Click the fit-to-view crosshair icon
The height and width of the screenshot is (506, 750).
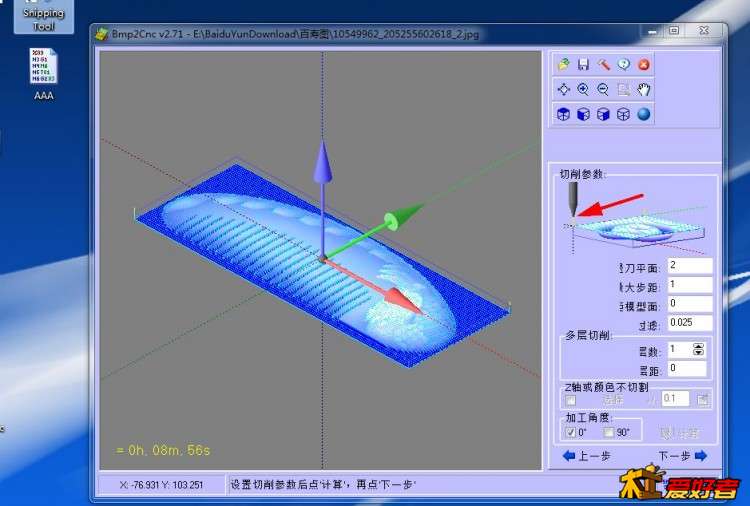click(x=564, y=89)
